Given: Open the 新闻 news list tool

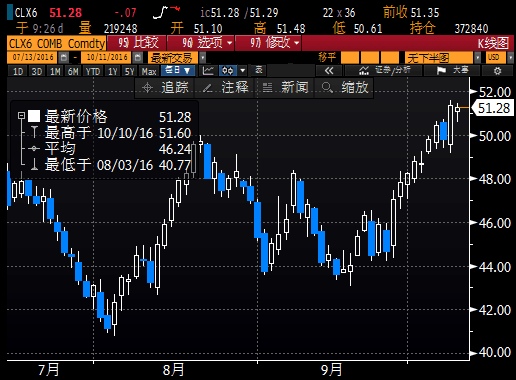Looking at the screenshot, I should [285, 88].
